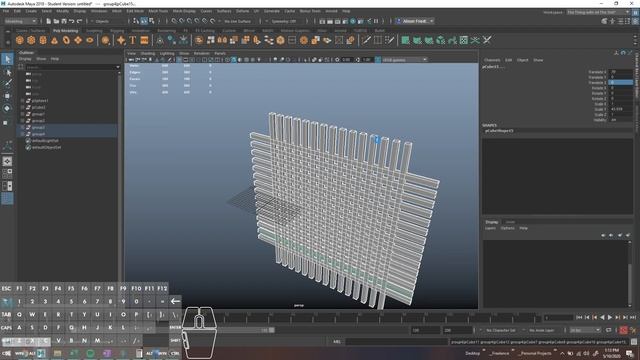This screenshot has width=640, height=360.
Task: Activate the Select tool in the toolbox
Action: [7, 59]
